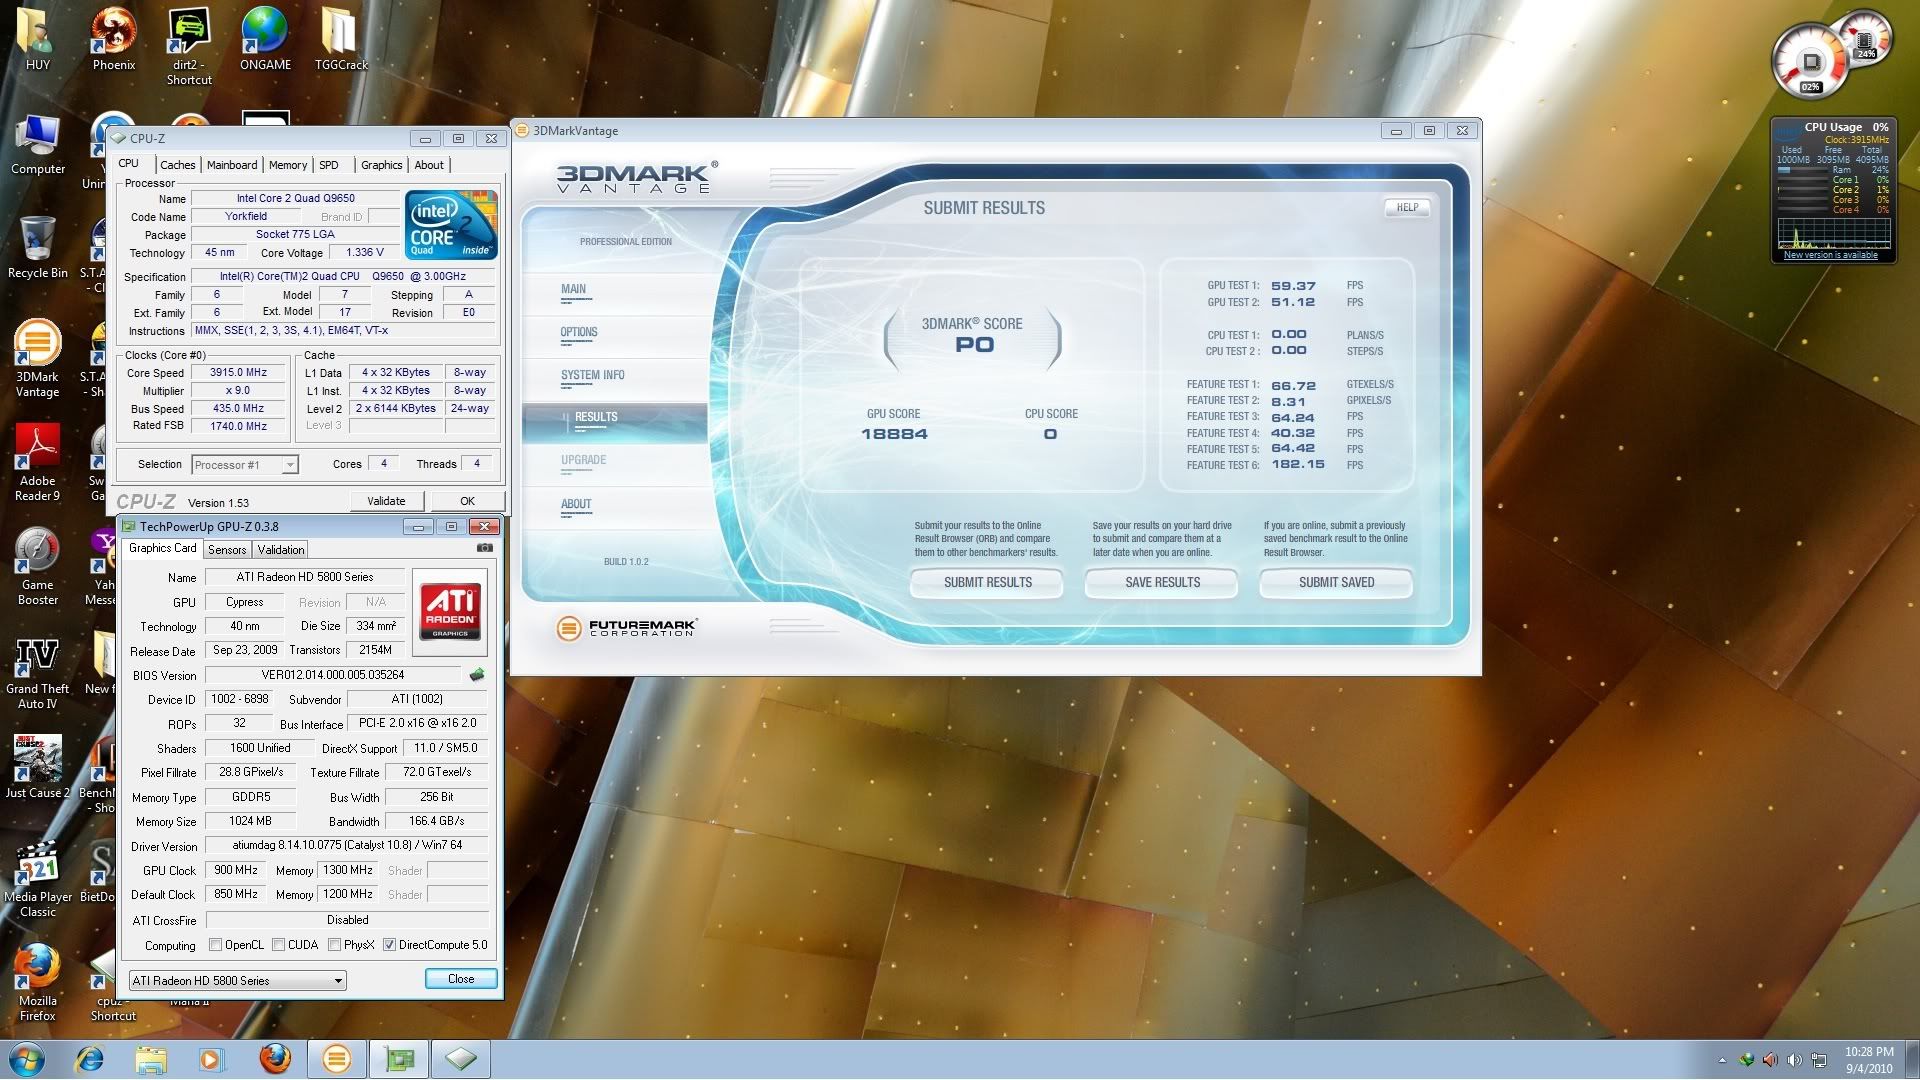This screenshot has height=1080, width=1920.
Task: Switch to the Validation tab in GPU-Z
Action: point(281,550)
